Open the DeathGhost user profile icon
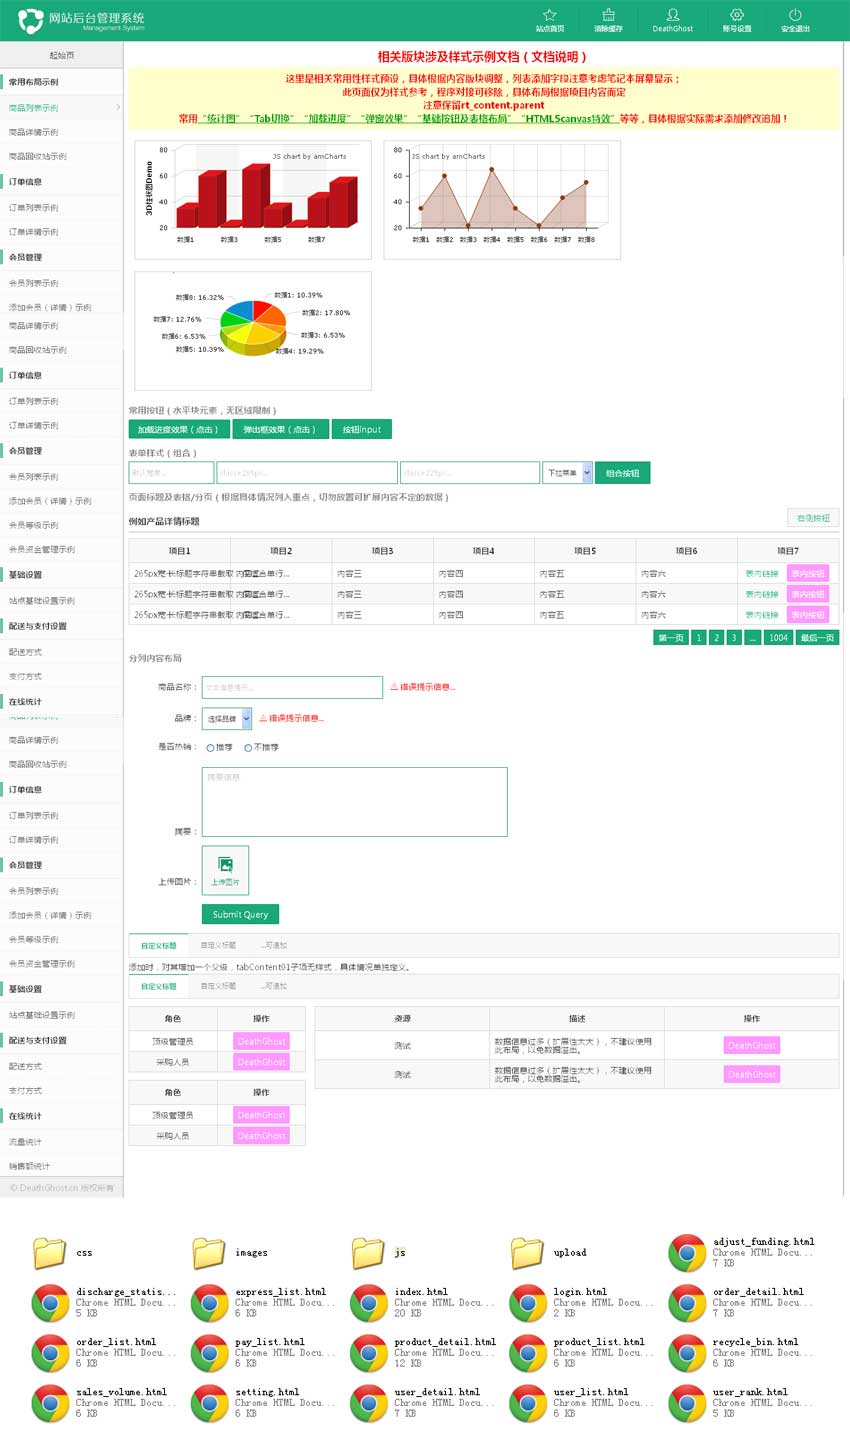 [x=673, y=16]
